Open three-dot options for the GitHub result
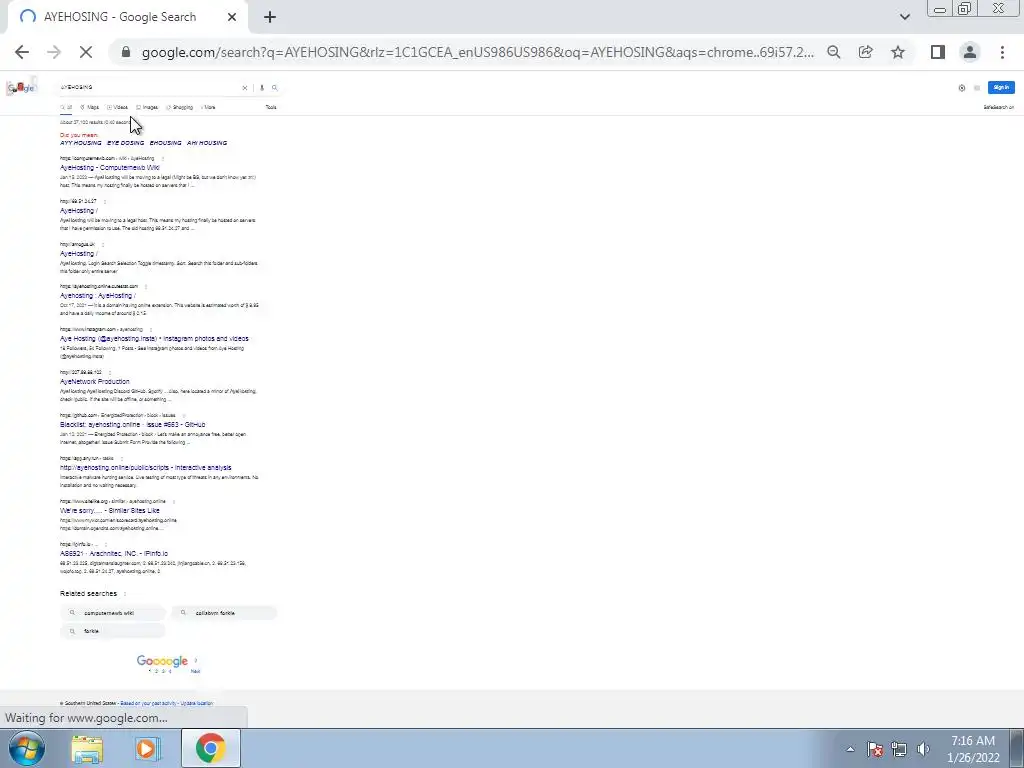This screenshot has width=1024, height=768. (x=184, y=415)
